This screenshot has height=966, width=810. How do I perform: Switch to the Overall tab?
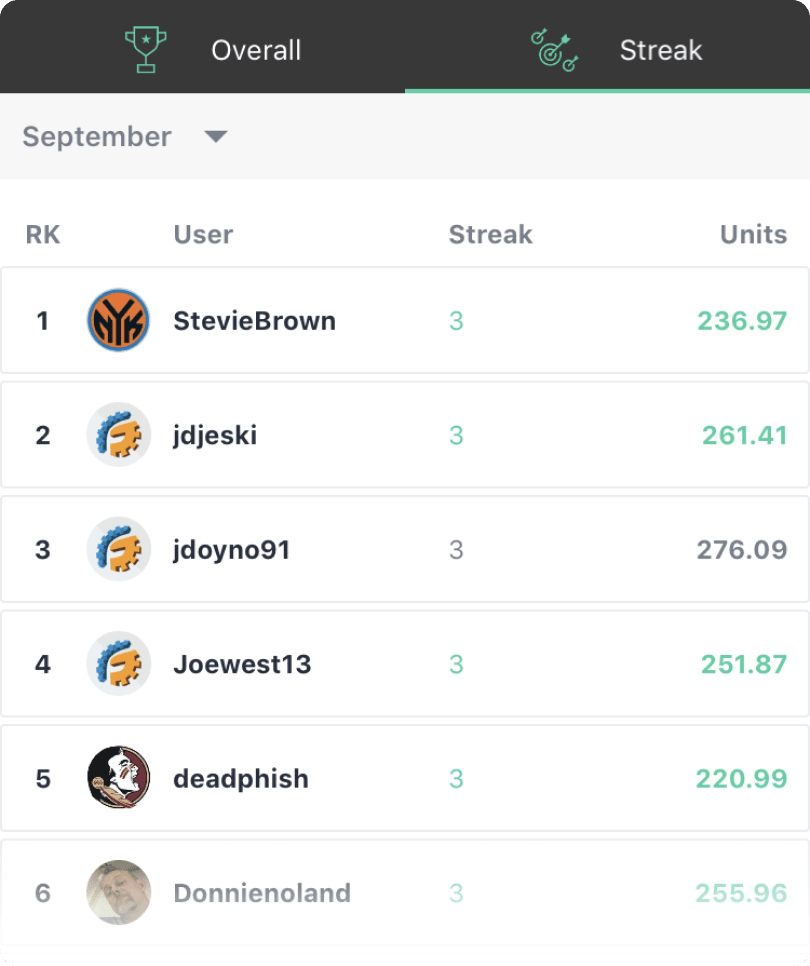click(x=256, y=50)
